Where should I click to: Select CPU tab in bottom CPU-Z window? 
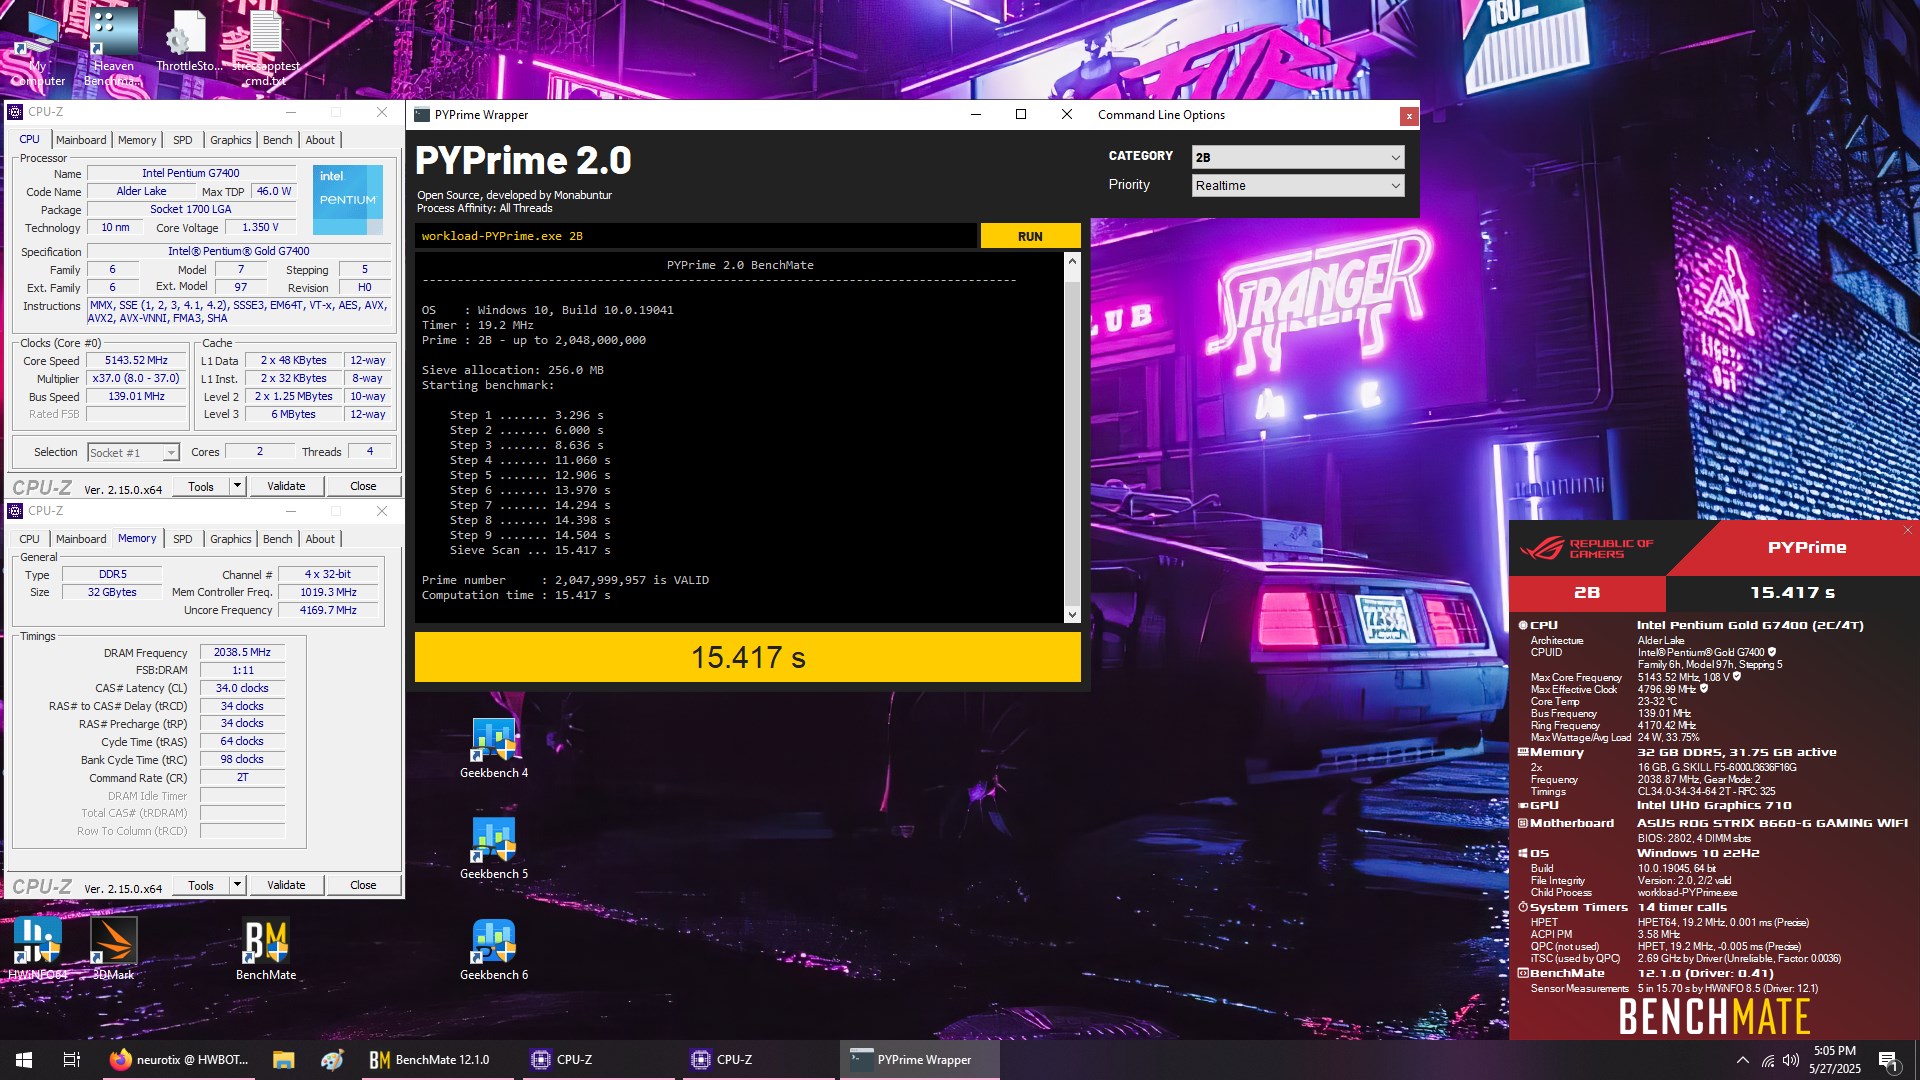[x=30, y=539]
